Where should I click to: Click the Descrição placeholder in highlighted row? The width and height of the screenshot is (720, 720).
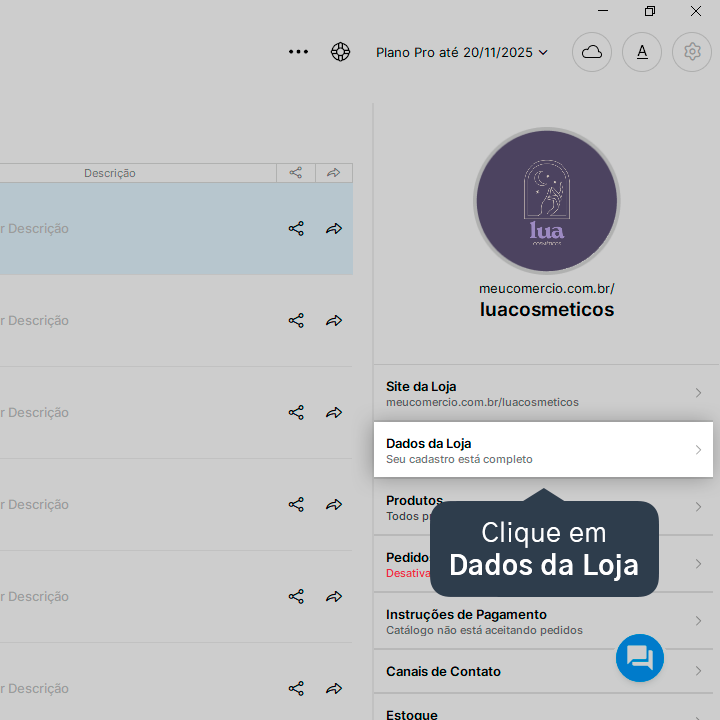[34, 229]
